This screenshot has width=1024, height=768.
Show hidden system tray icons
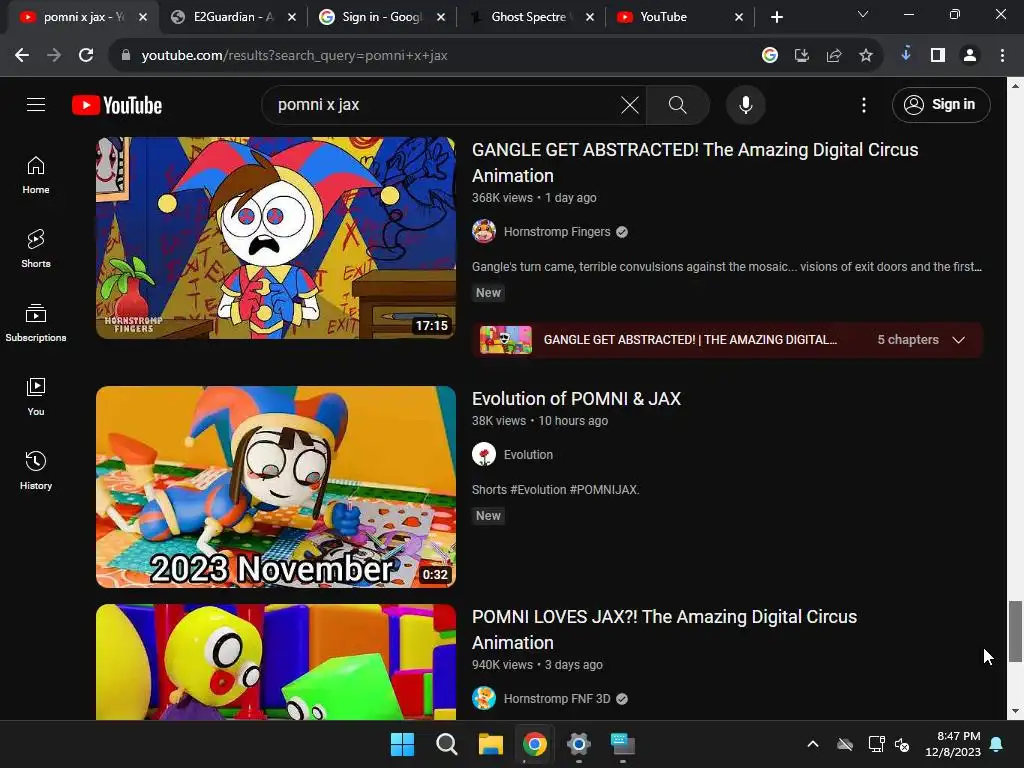pos(812,744)
